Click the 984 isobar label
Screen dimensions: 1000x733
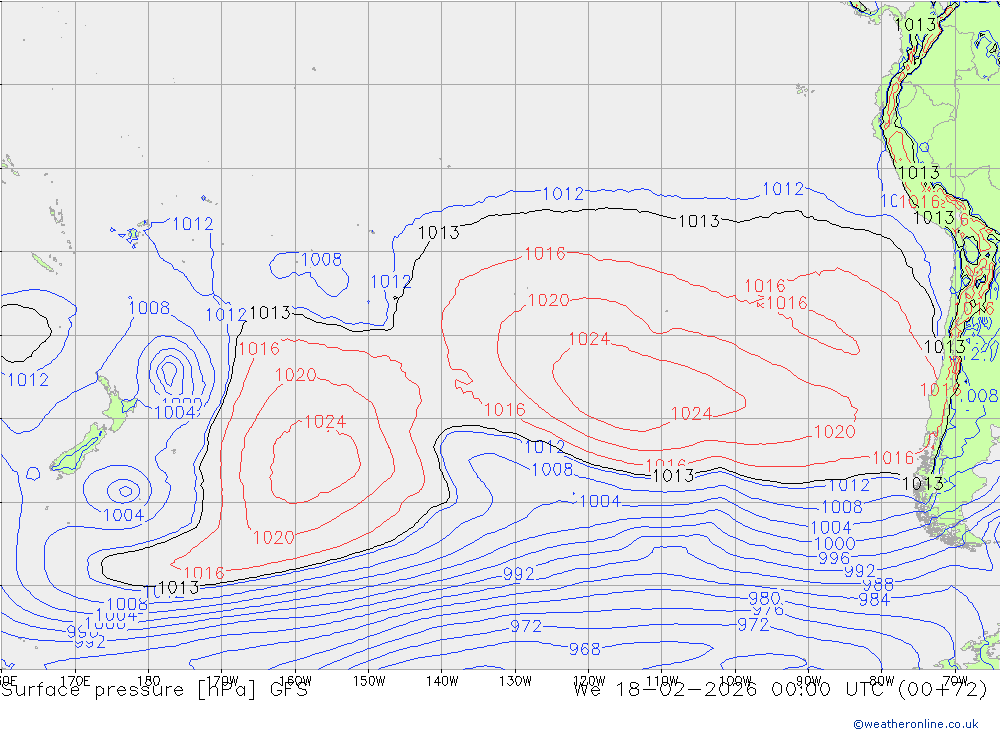click(873, 600)
